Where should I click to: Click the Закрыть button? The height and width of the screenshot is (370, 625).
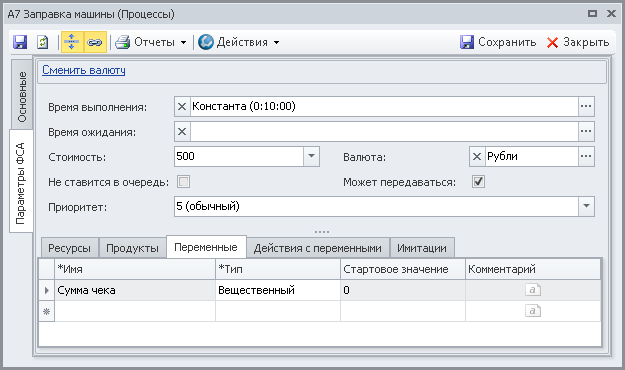(x=578, y=42)
